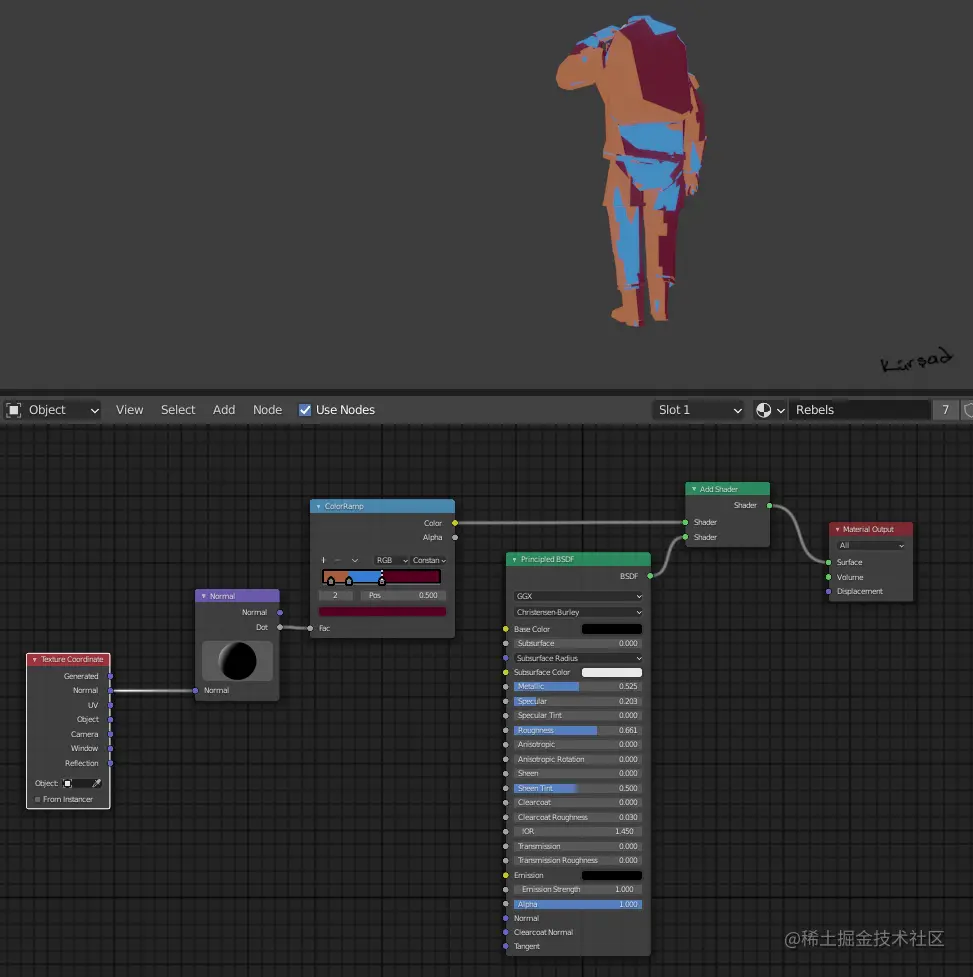
Task: Open the Christensen-Burley subsurface method dropdown
Action: (x=577, y=611)
